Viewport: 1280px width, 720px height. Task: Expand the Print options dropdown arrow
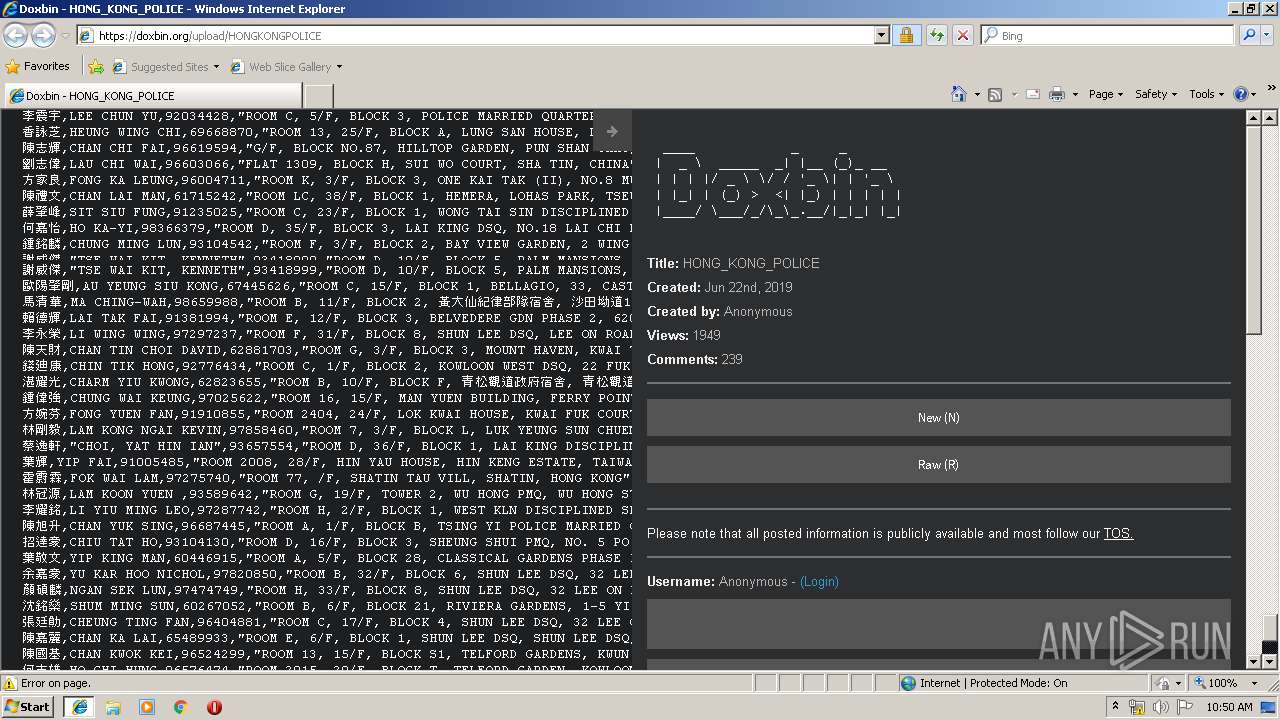[x=1075, y=94]
